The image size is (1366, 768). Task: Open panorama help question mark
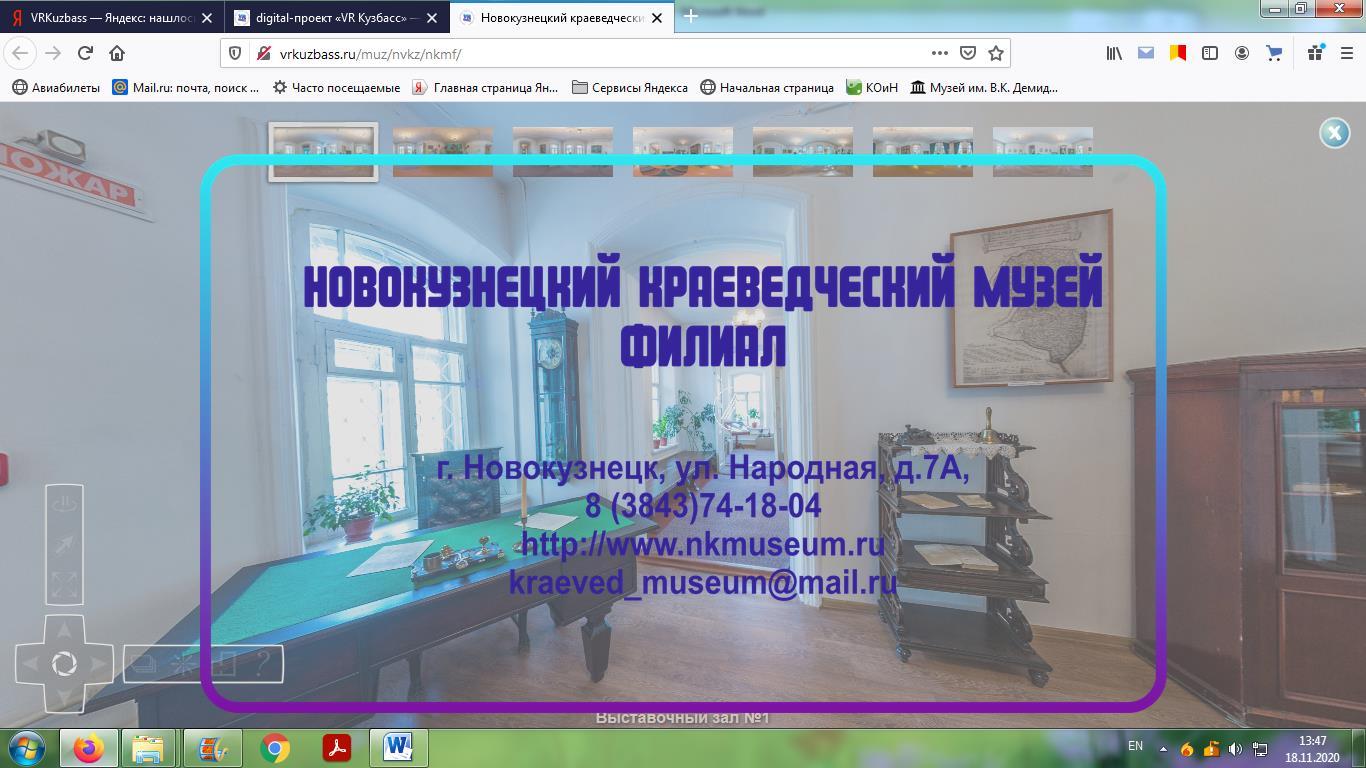point(263,664)
